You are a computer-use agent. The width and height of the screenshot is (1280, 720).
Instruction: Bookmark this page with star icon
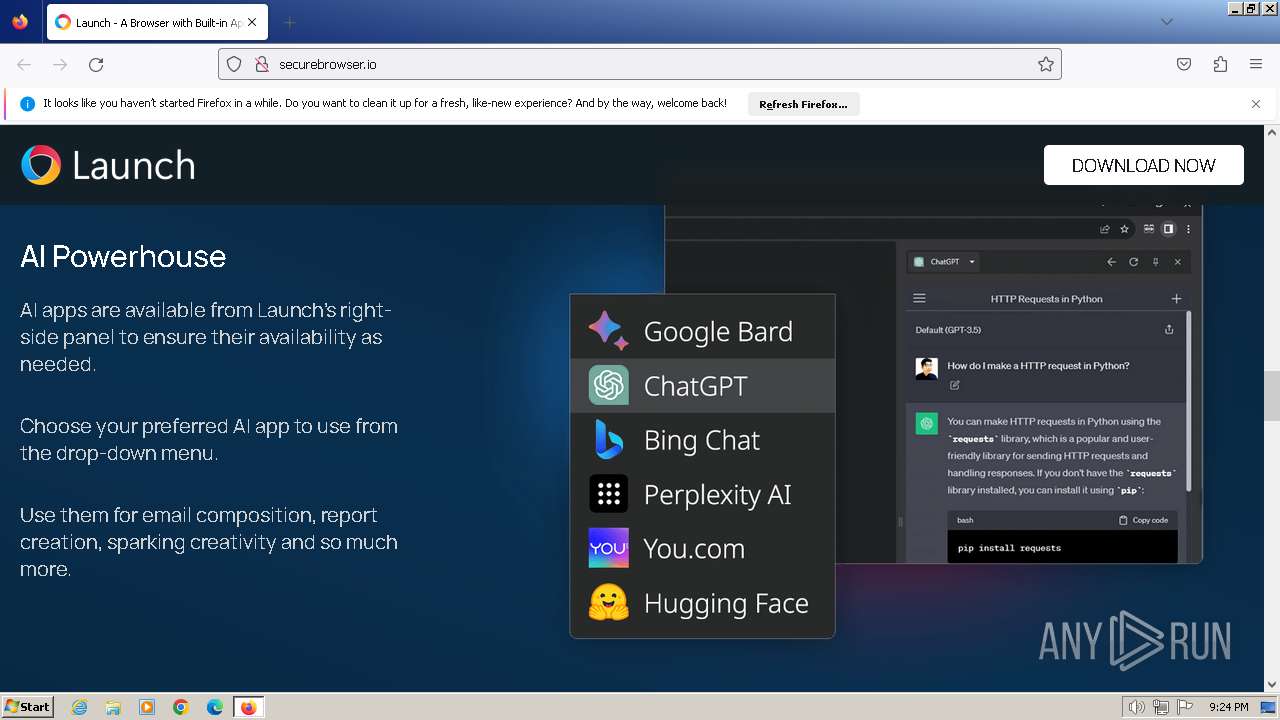[x=1046, y=64]
